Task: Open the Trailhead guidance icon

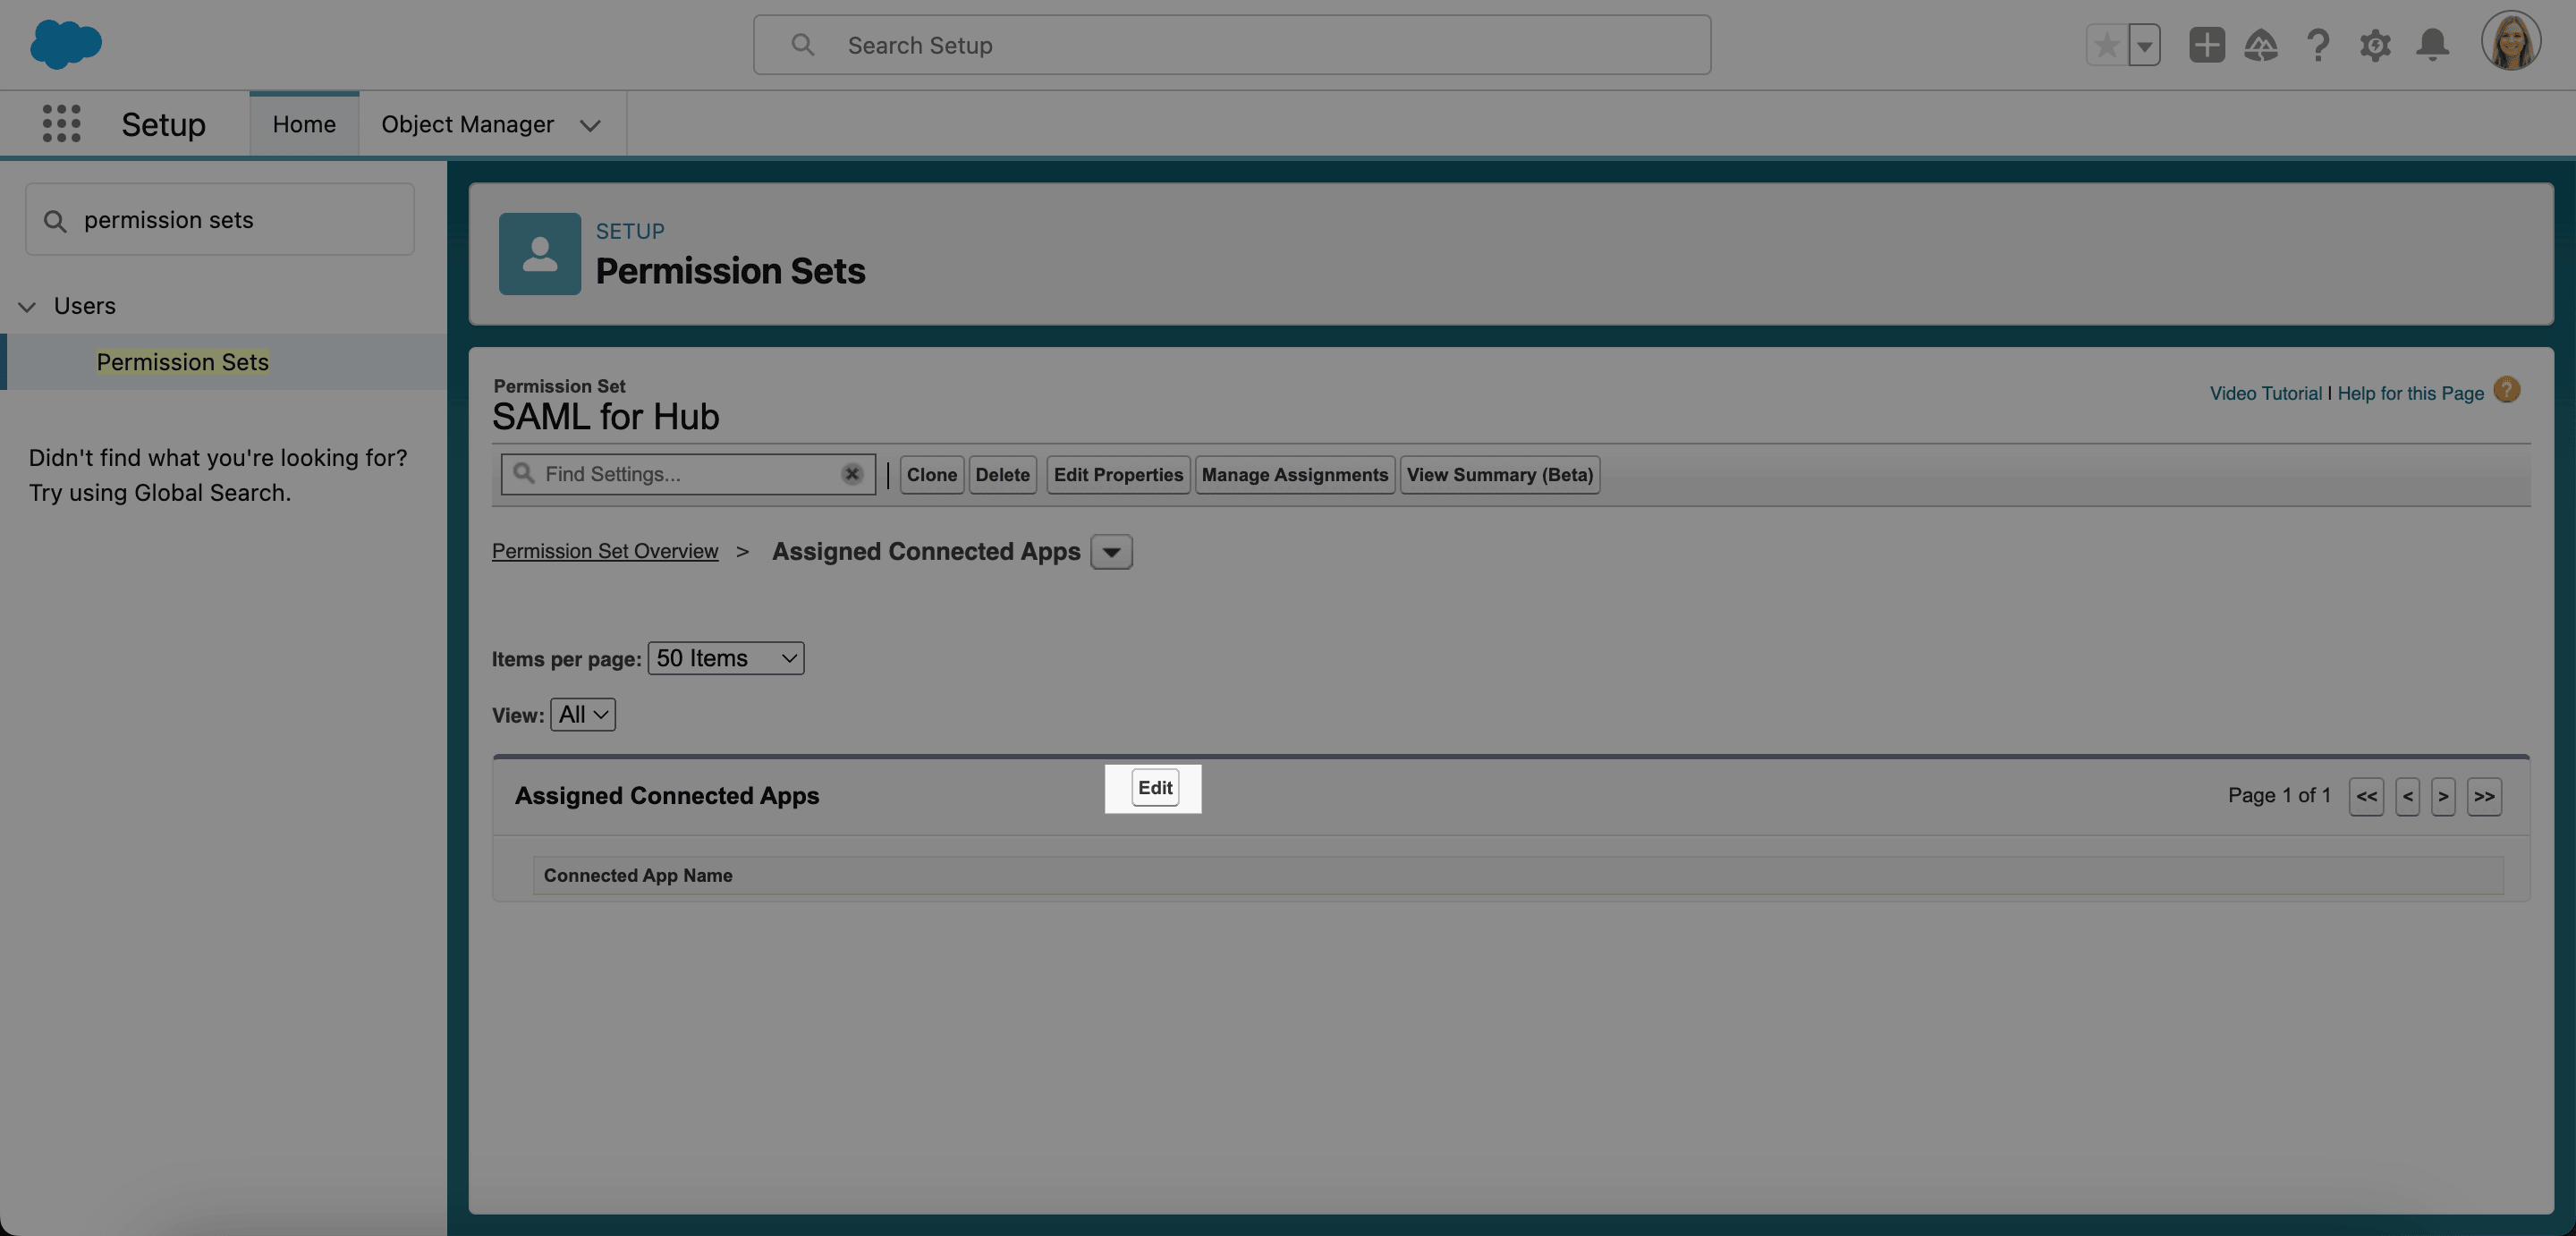Action: click(x=2260, y=45)
